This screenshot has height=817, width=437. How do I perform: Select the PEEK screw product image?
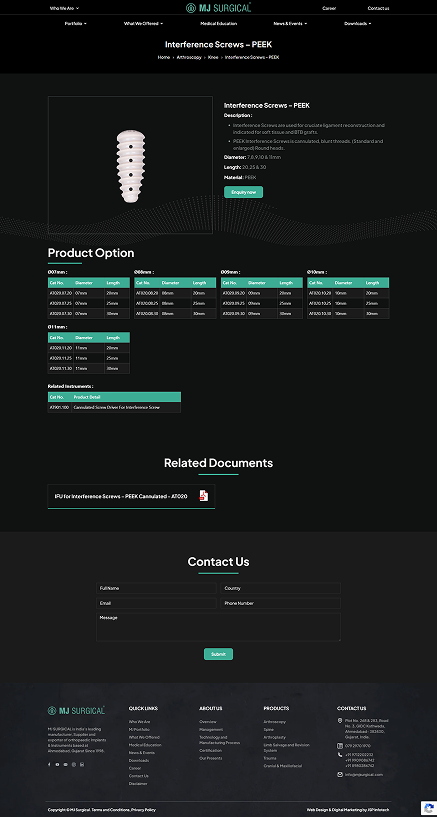point(130,165)
